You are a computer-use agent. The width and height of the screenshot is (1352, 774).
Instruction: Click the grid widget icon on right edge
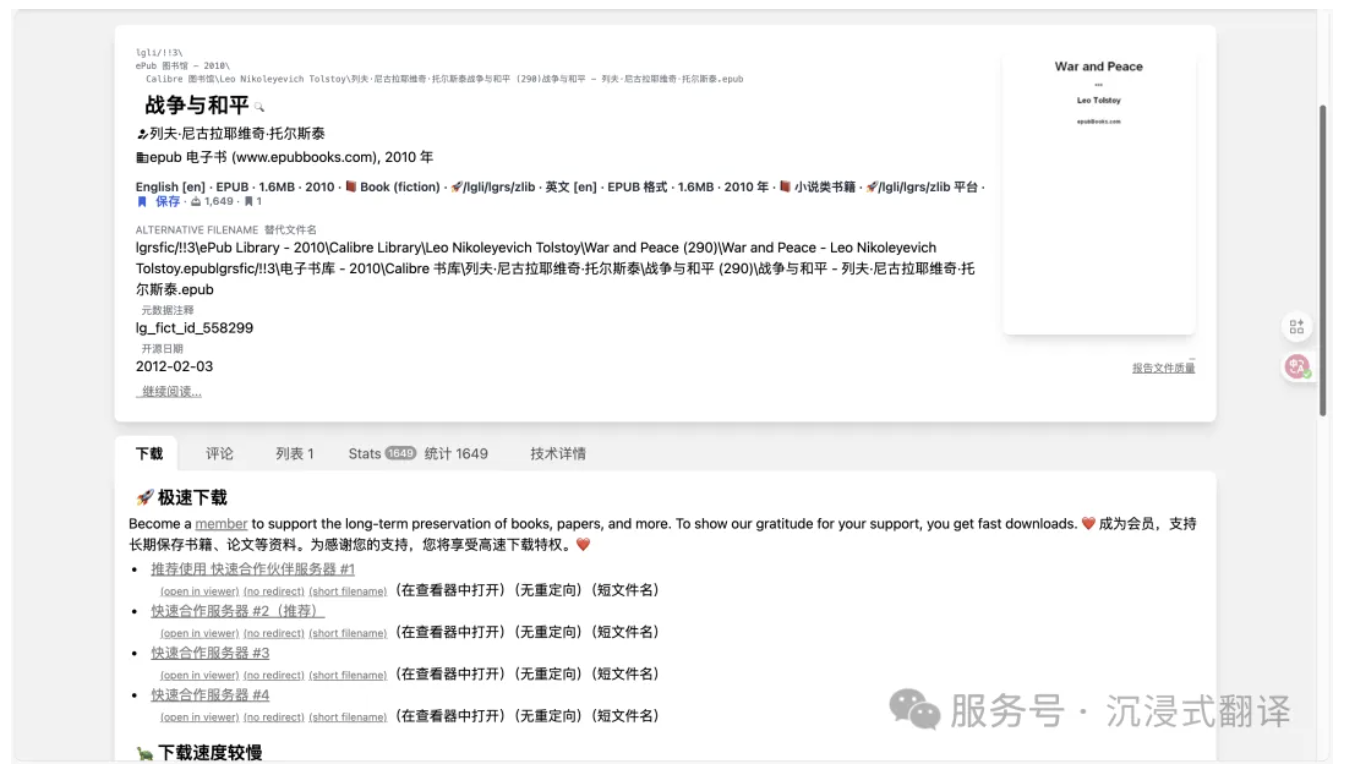1297,326
